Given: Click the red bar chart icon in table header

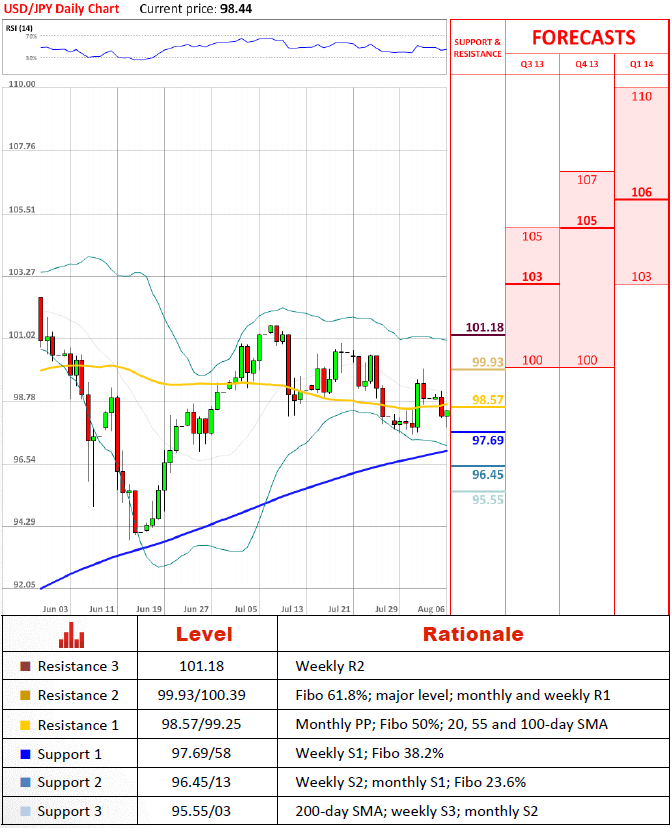Looking at the screenshot, I should [71, 635].
